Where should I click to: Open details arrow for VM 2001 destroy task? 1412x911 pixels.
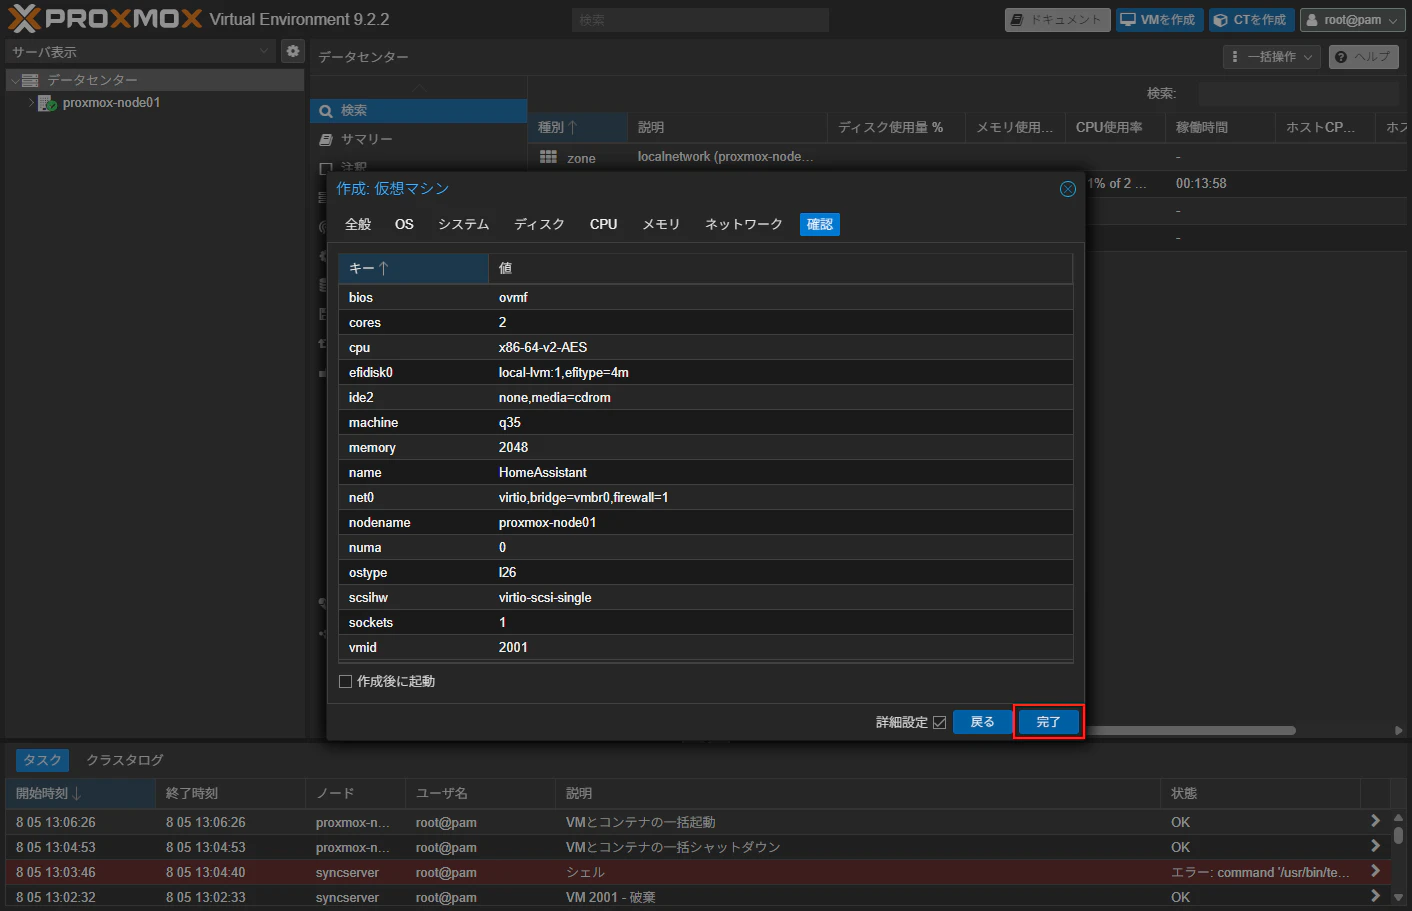point(1375,896)
